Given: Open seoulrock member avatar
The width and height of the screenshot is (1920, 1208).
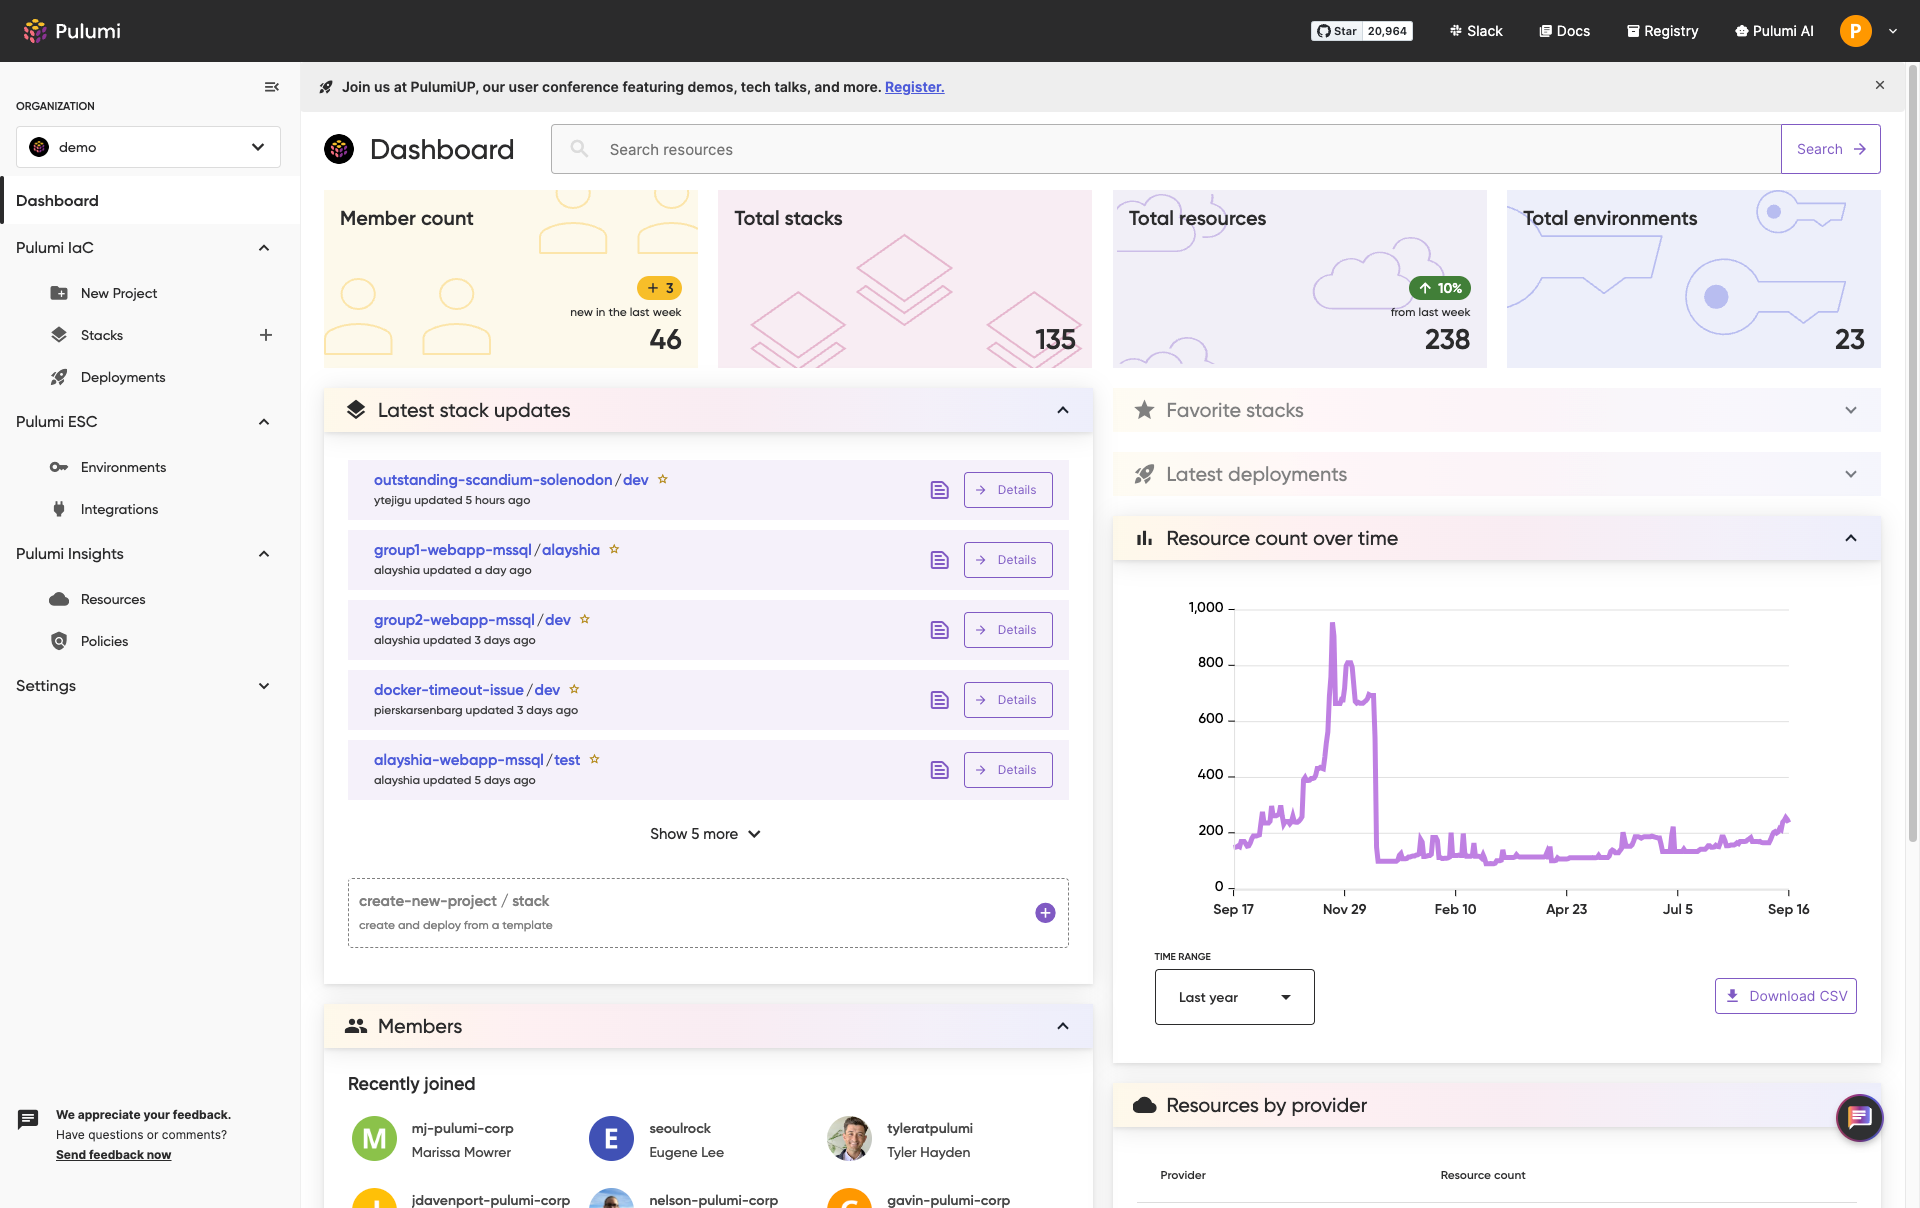Looking at the screenshot, I should tap(611, 1139).
